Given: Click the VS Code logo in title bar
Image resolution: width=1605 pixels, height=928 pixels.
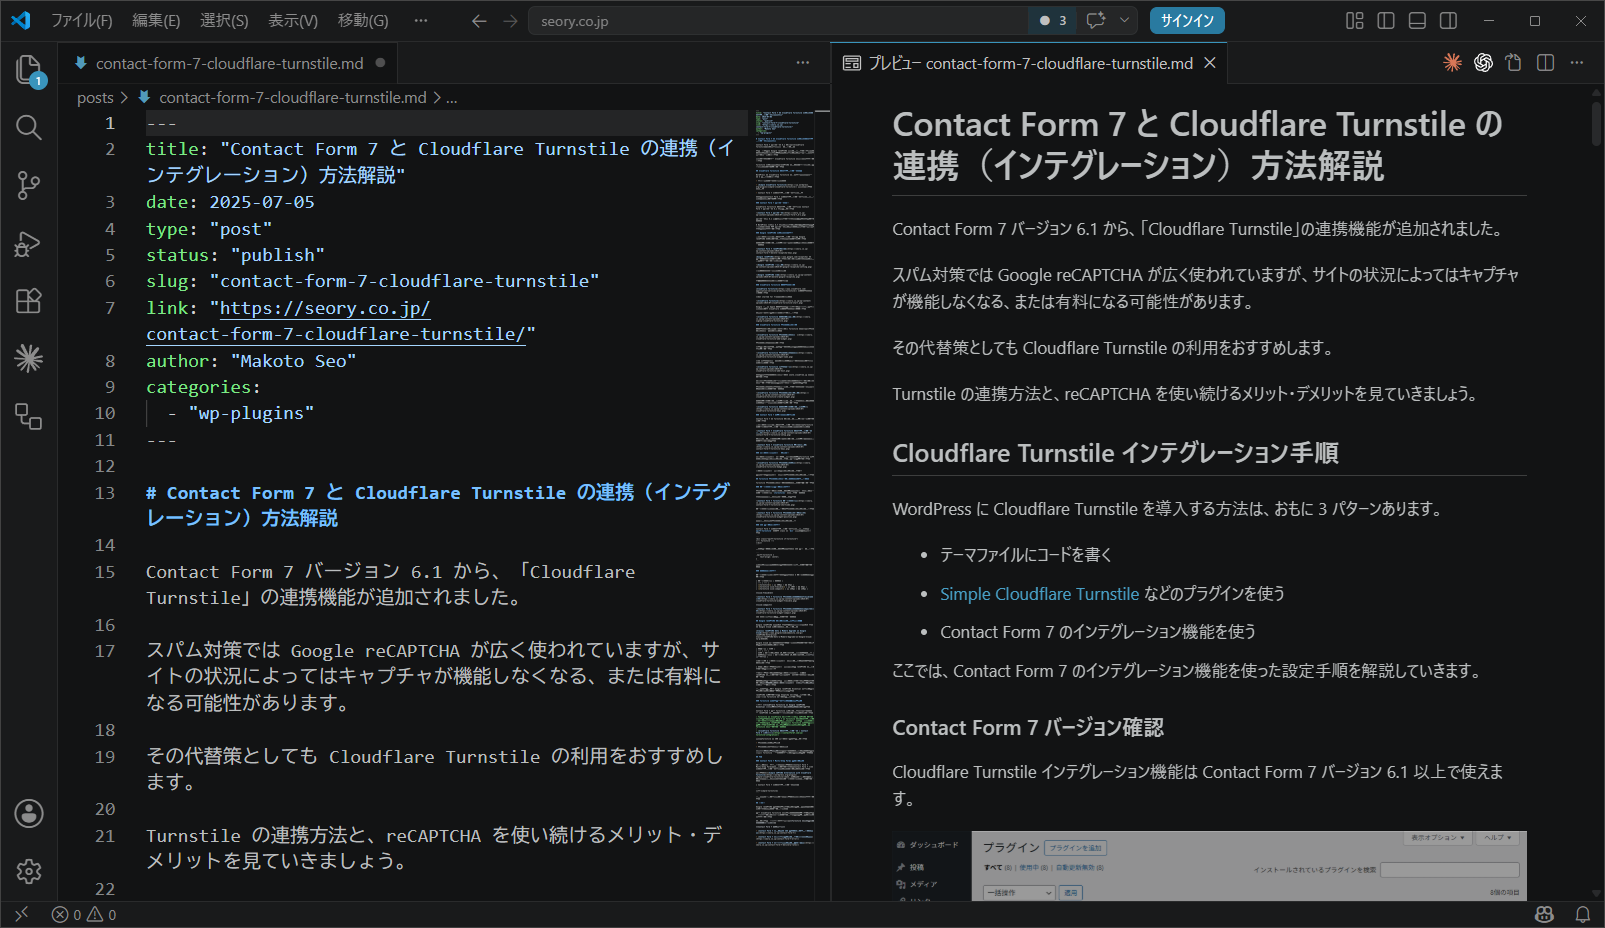Looking at the screenshot, I should coord(21,20).
